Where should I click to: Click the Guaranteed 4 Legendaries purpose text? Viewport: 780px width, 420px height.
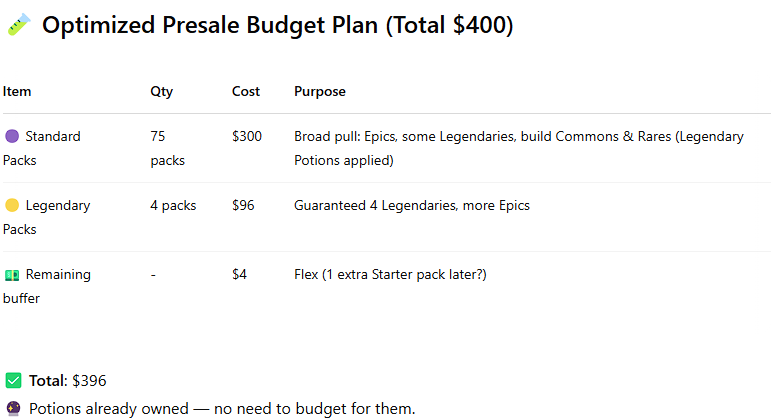(412, 206)
